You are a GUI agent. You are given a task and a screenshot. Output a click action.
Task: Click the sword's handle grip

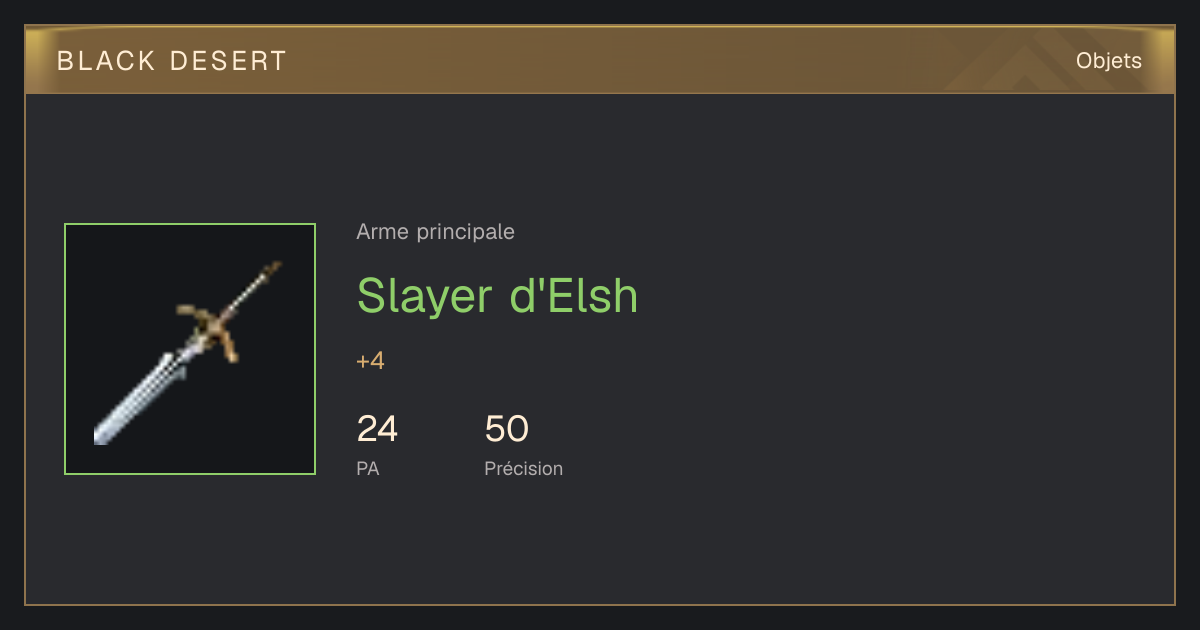246,294
